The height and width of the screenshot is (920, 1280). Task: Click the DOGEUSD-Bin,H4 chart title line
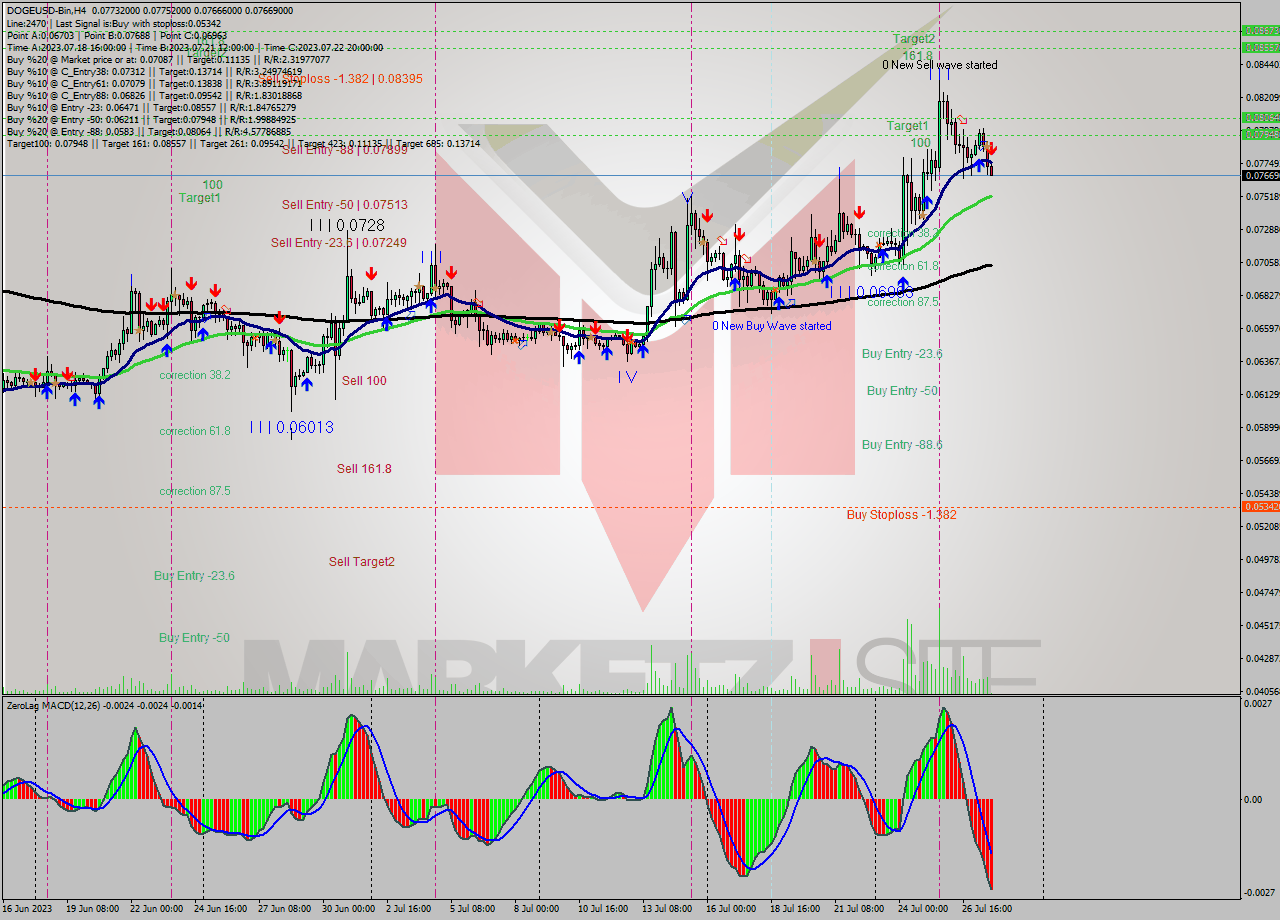click(x=150, y=10)
